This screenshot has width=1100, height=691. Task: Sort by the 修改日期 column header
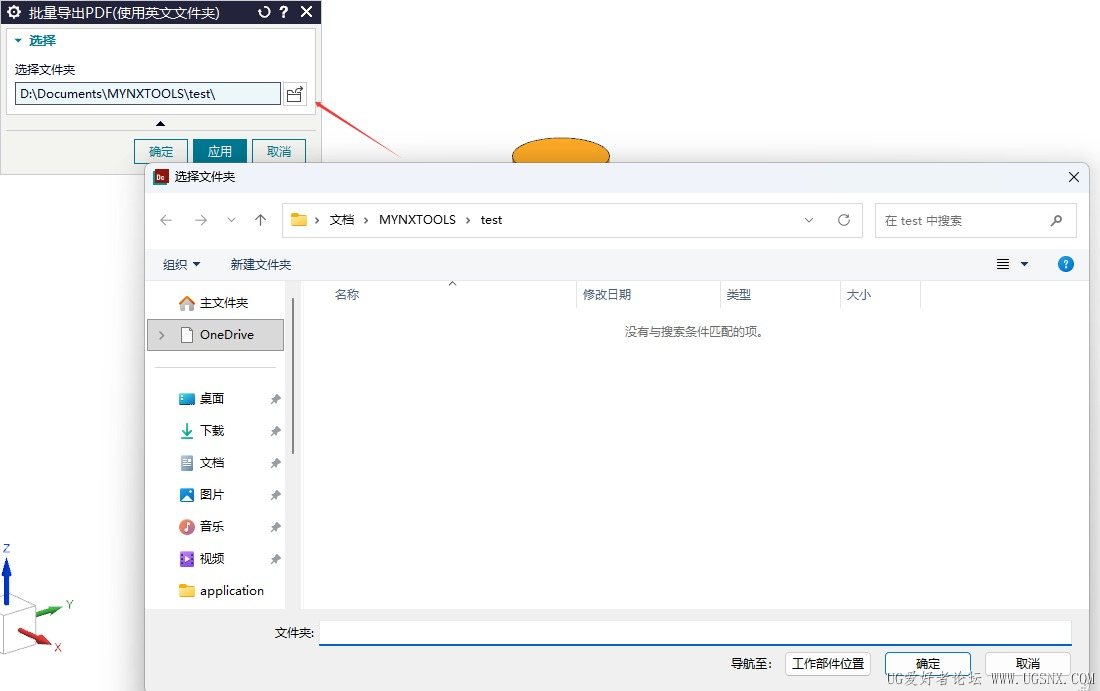pyautogui.click(x=607, y=295)
